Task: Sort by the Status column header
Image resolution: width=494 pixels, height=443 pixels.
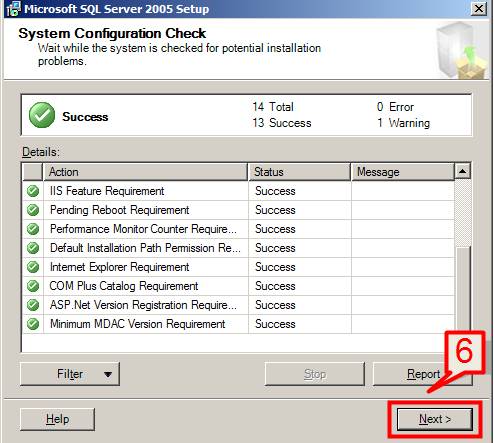Action: coord(299,172)
